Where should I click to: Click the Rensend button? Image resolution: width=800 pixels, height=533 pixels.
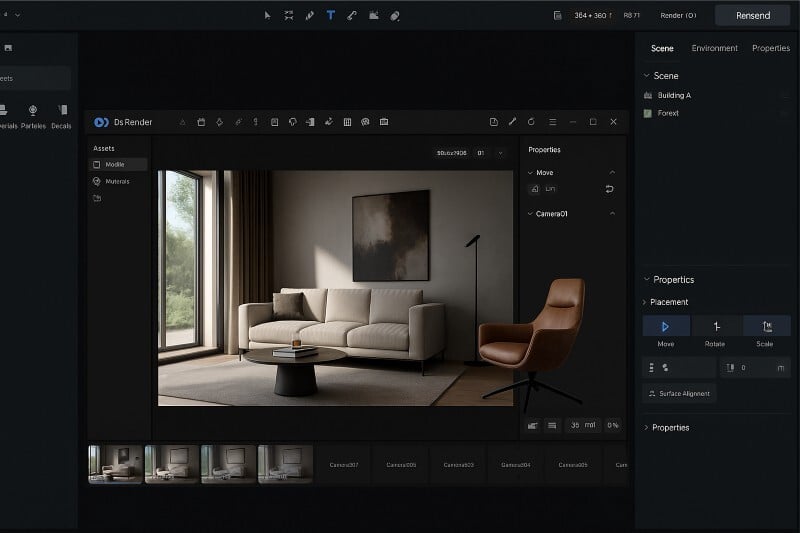point(752,16)
